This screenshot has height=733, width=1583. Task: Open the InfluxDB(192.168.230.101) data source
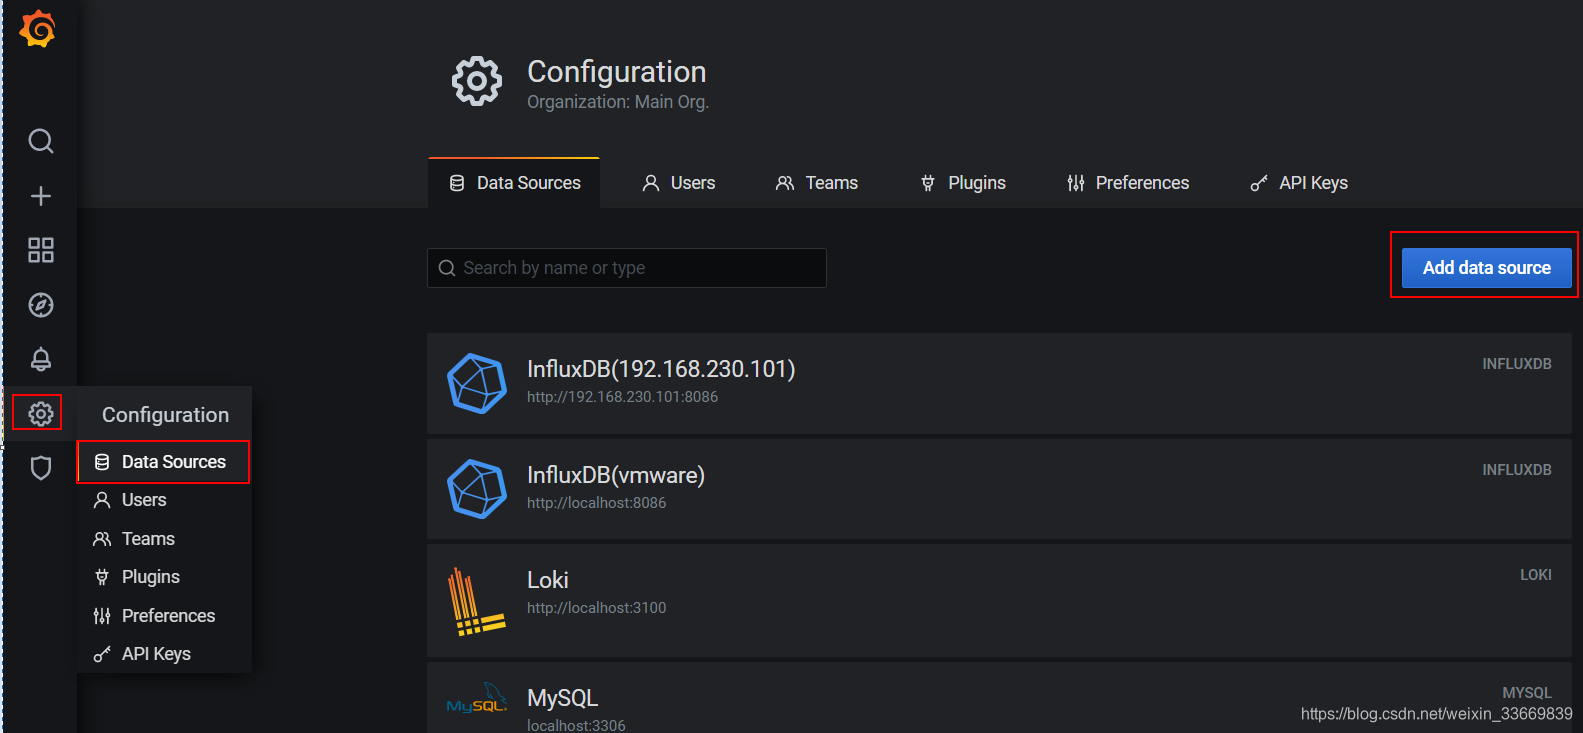pyautogui.click(x=999, y=383)
